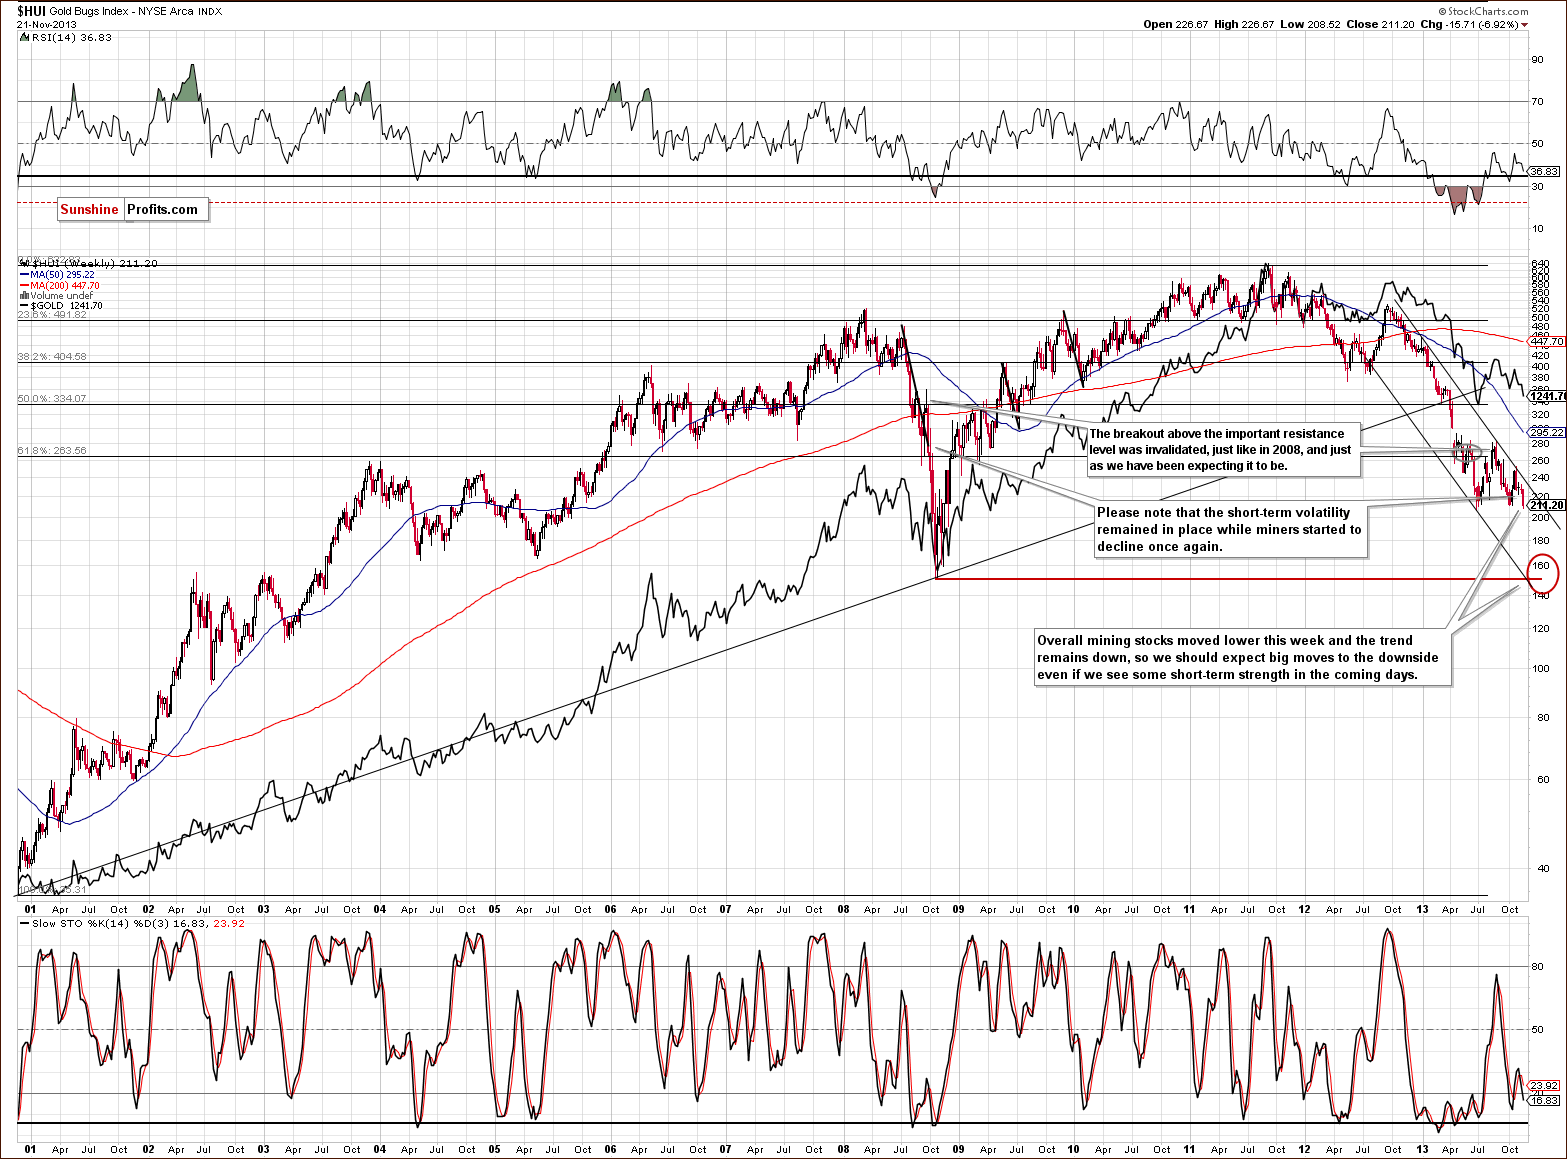Image resolution: width=1567 pixels, height=1159 pixels.
Task: Click the 100 level label on price axis
Action: pyautogui.click(x=1541, y=668)
